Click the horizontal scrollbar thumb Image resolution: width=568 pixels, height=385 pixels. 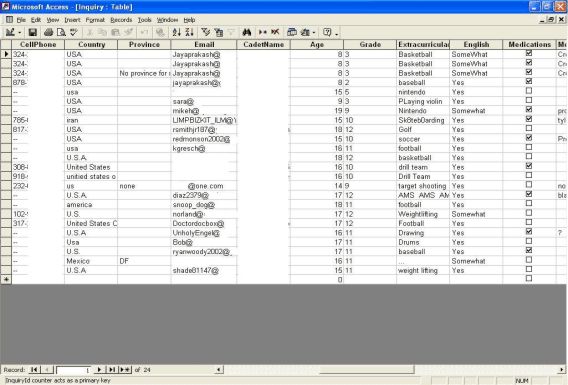pos(366,370)
